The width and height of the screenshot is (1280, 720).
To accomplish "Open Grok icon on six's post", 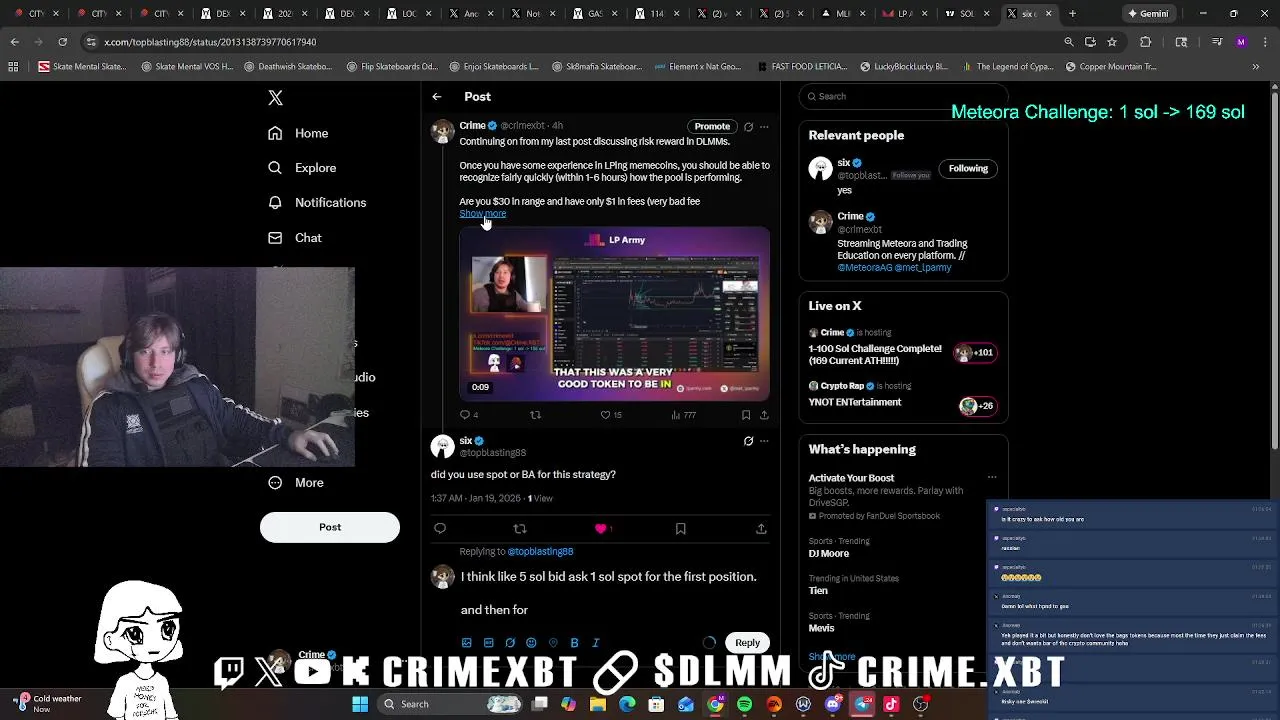I will pos(748,441).
